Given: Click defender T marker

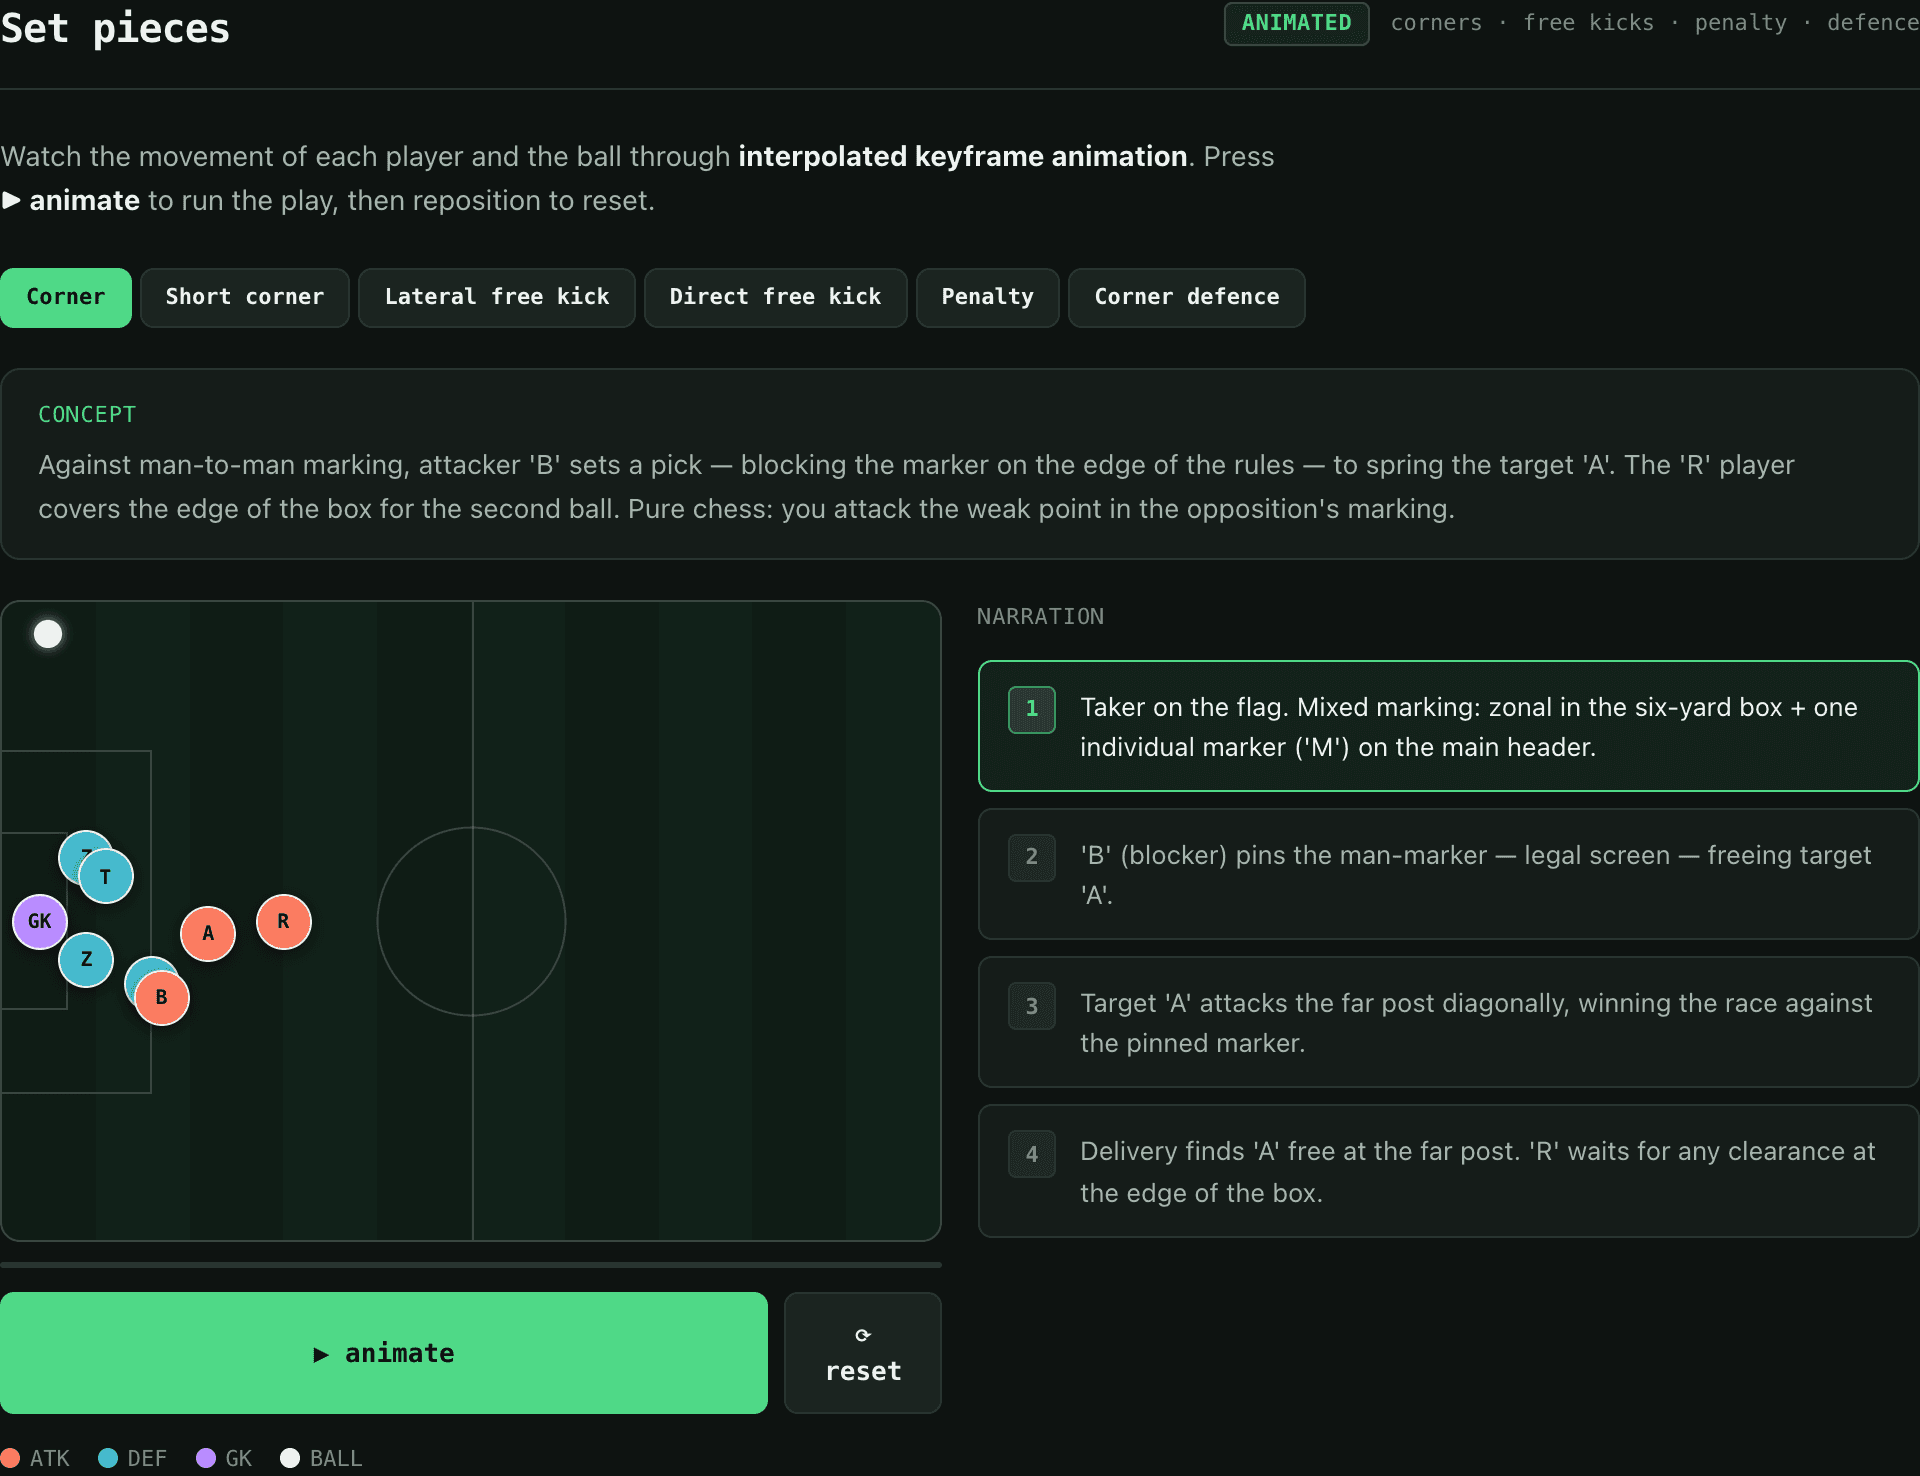Looking at the screenshot, I should [x=106, y=876].
